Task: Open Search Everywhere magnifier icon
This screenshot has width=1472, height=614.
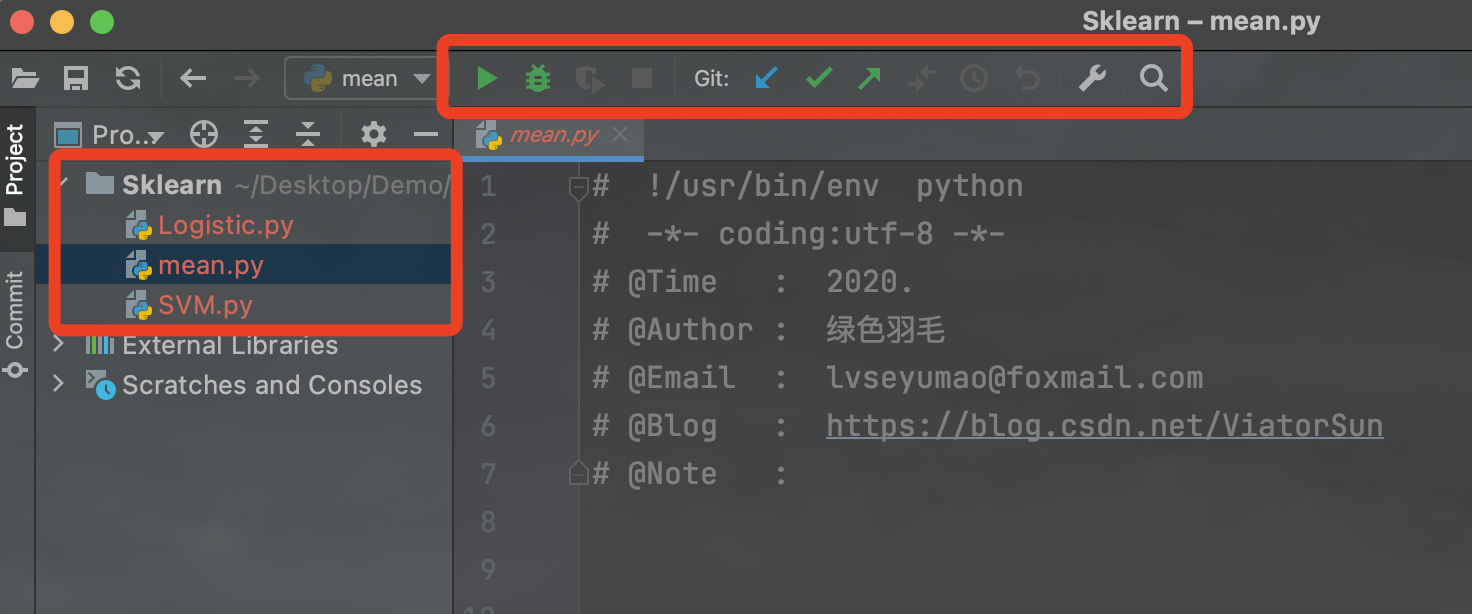Action: coord(1154,78)
